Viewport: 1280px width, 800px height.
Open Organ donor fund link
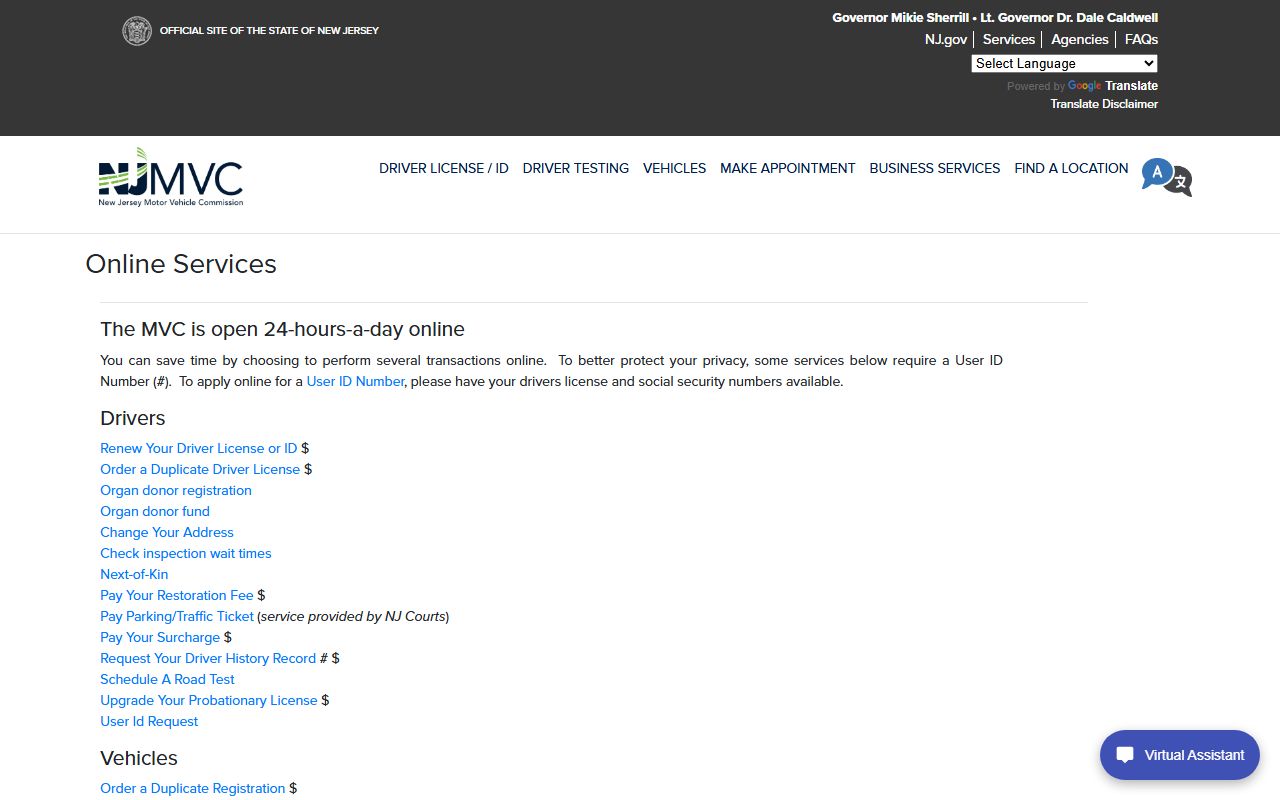tap(155, 511)
